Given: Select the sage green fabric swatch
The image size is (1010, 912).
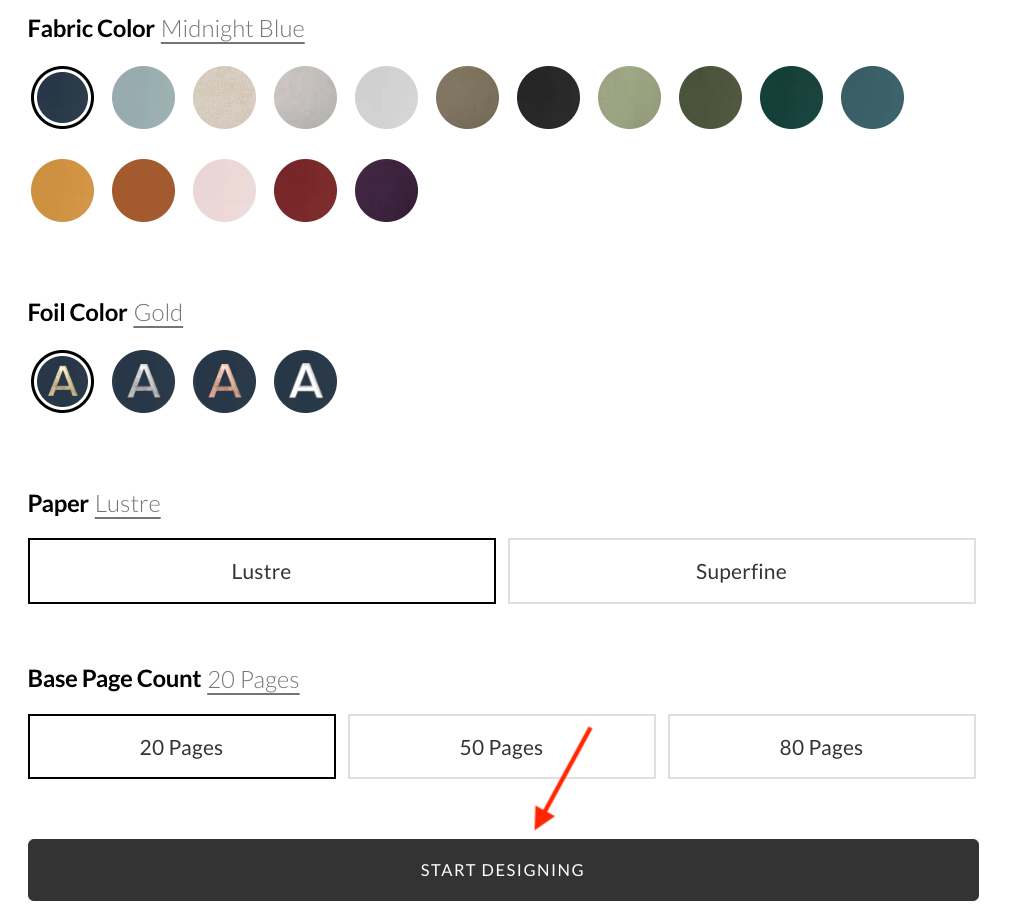Looking at the screenshot, I should pos(630,98).
